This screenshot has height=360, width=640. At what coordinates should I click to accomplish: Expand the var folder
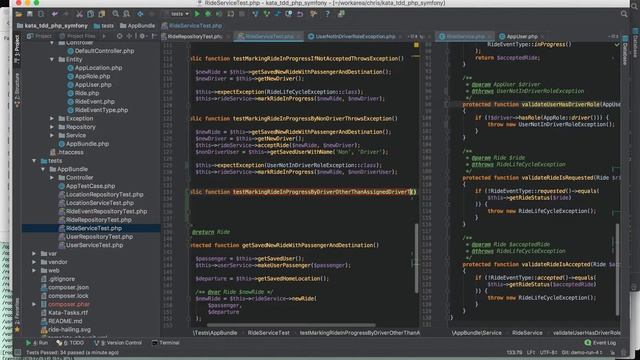(x=34, y=254)
